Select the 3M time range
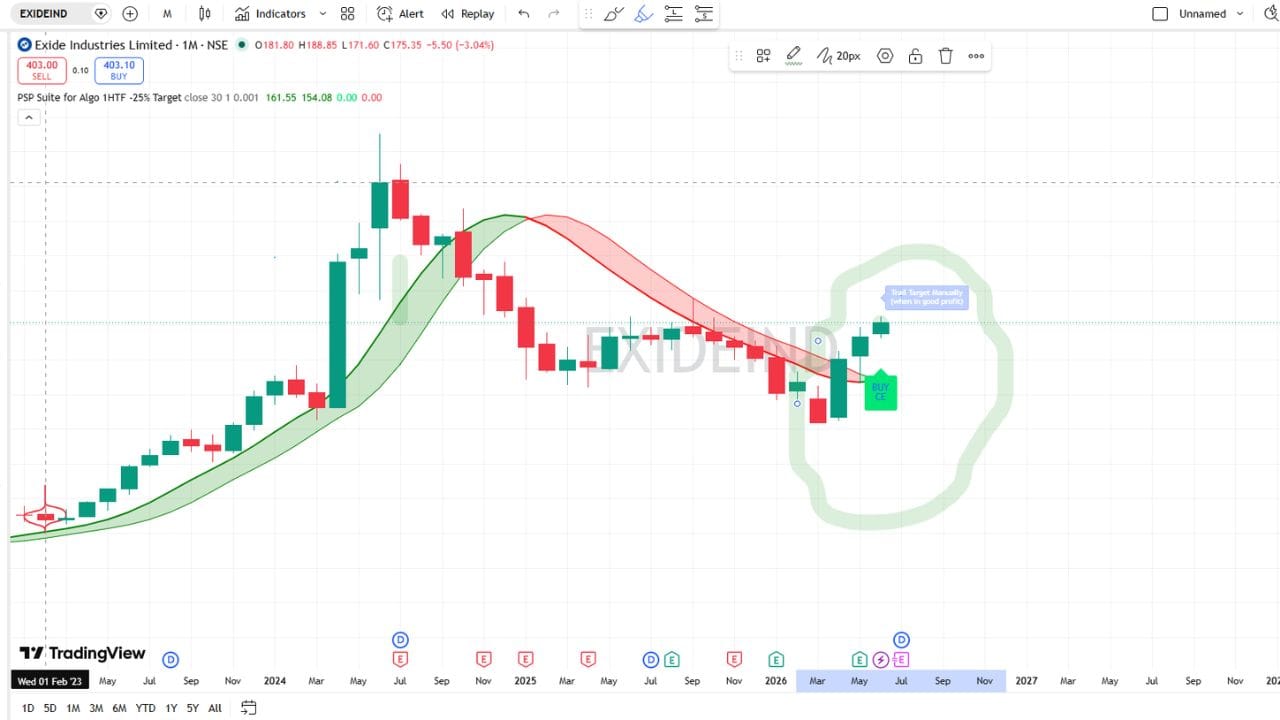1280x720 pixels. [96, 708]
